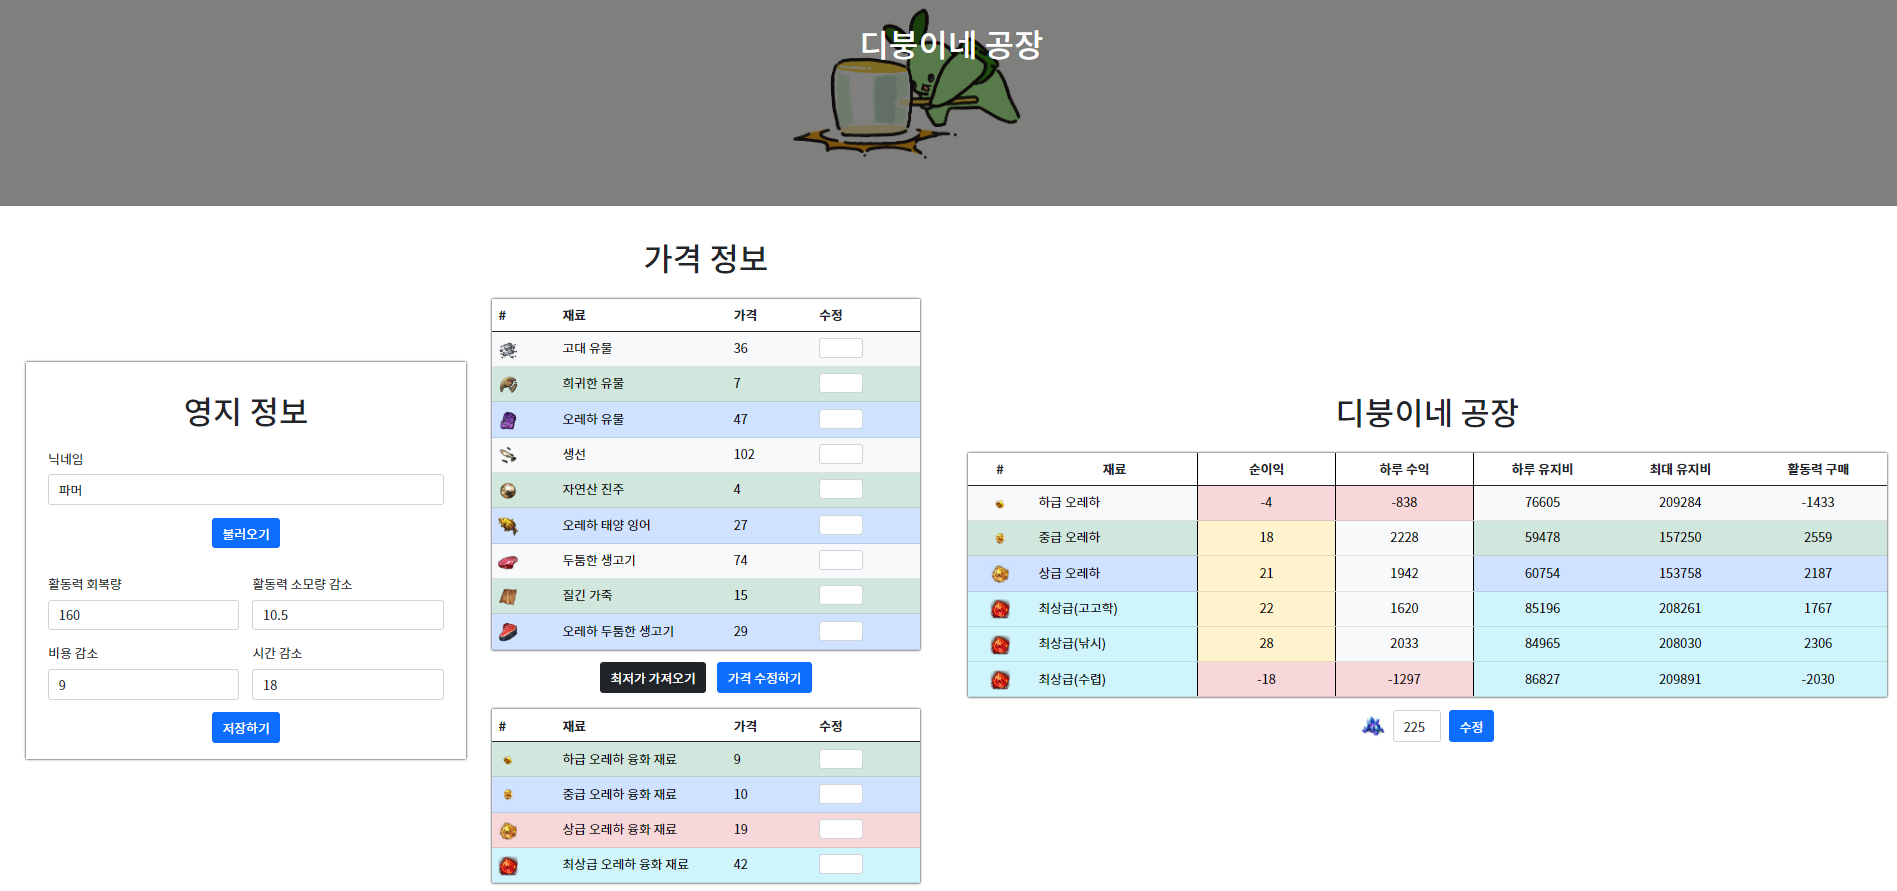Click the 최상급(낚시) row label
The height and width of the screenshot is (891, 1897).
[x=1072, y=644]
